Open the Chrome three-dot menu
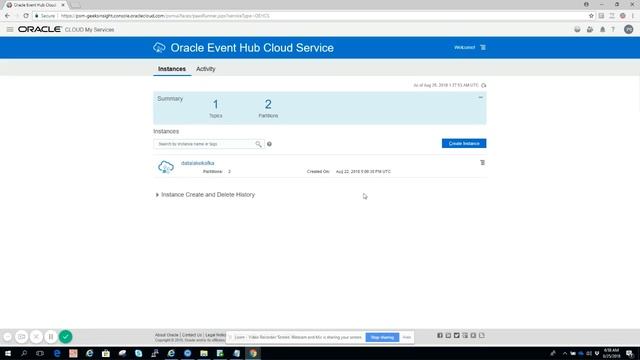This screenshot has width=640, height=360. click(x=633, y=16)
